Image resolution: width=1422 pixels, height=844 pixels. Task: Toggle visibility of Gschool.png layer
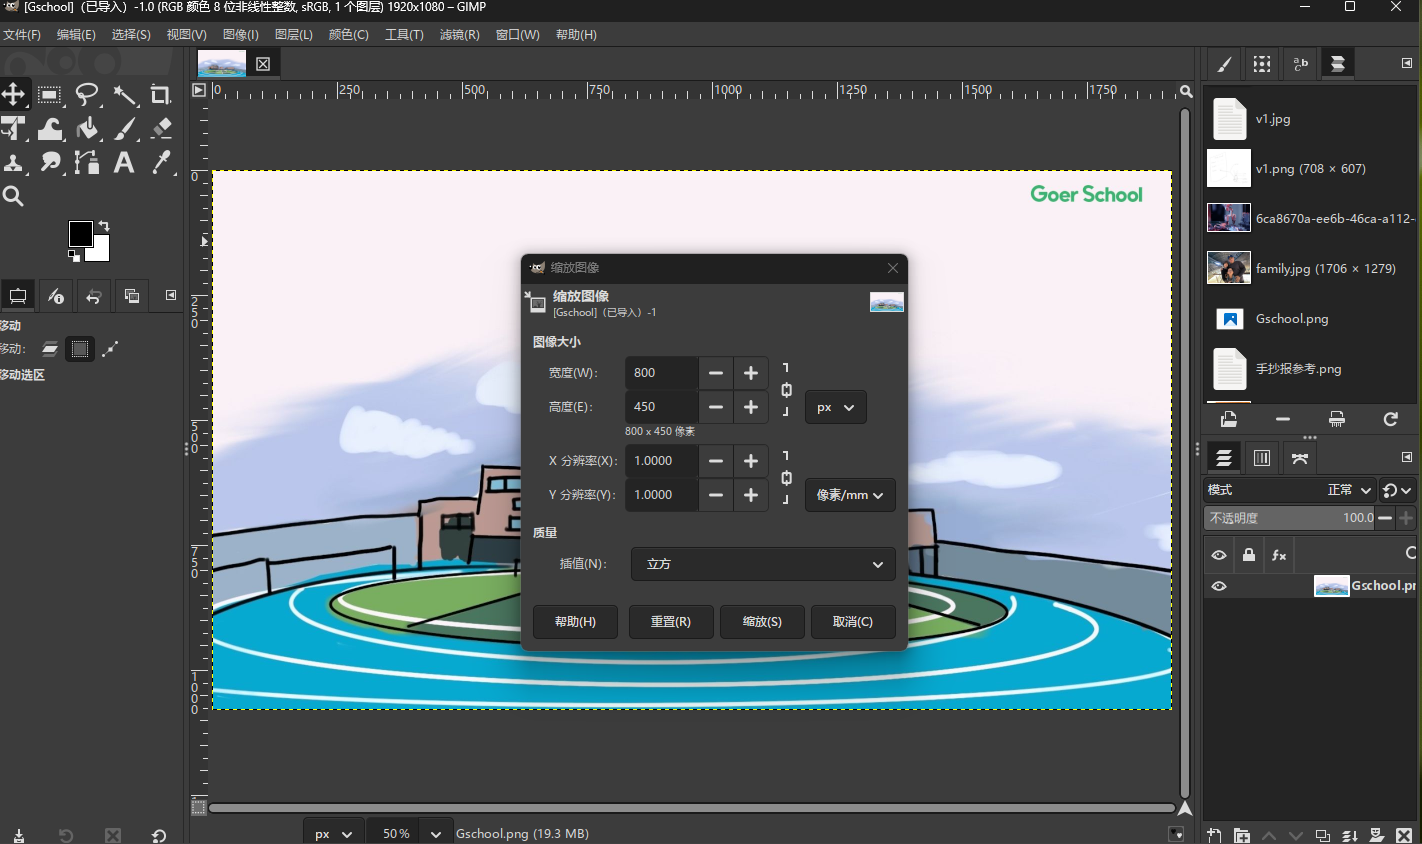tap(1218, 586)
